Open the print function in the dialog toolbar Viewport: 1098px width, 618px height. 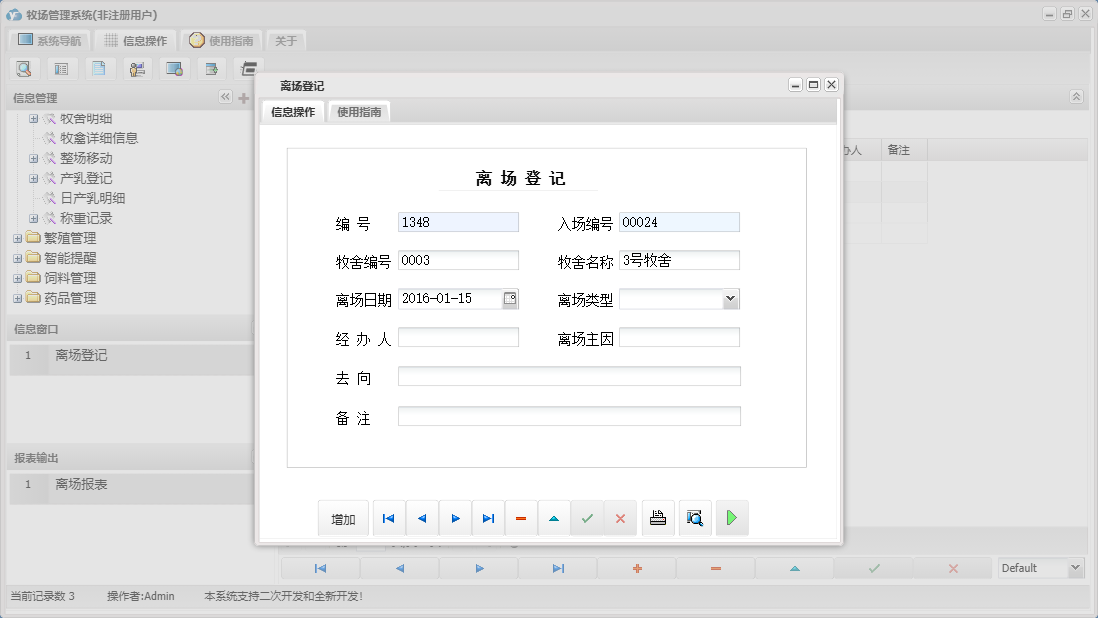[x=658, y=518]
